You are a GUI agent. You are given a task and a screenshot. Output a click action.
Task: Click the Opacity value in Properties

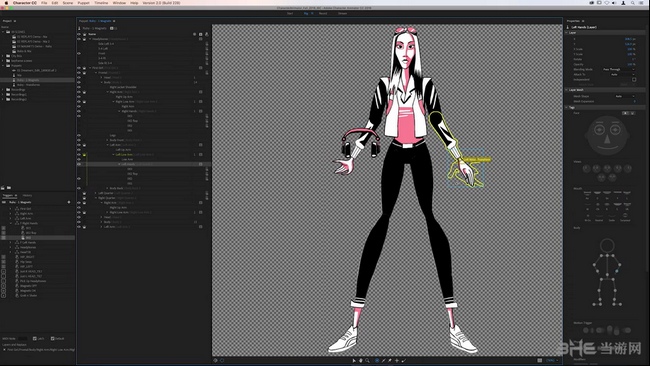630,64
